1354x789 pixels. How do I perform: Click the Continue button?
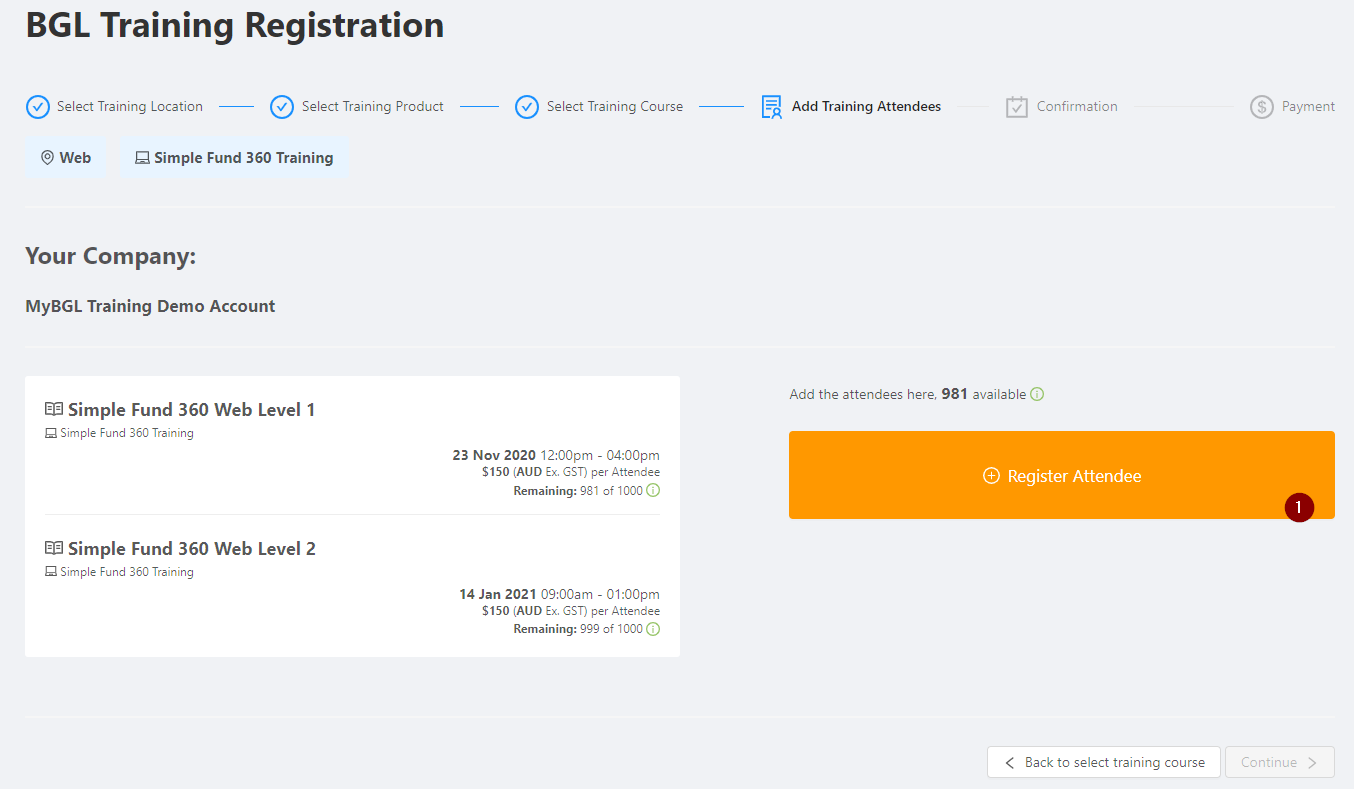[1279, 762]
